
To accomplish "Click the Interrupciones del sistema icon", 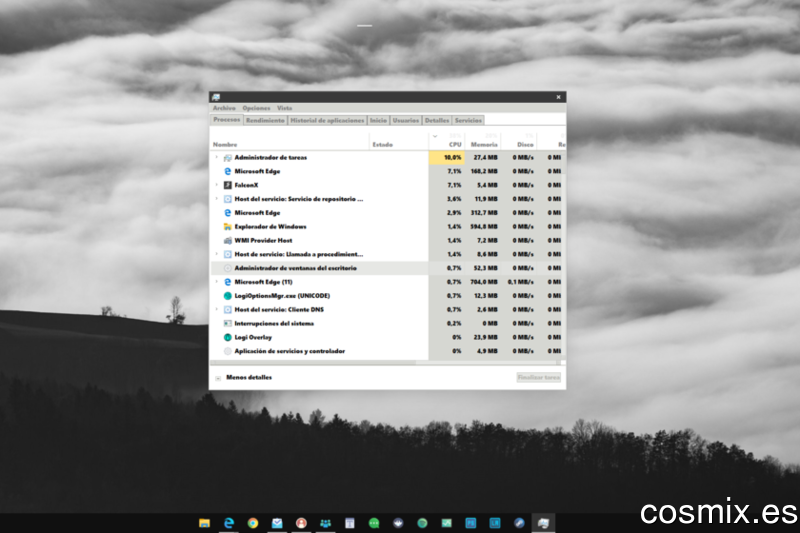I will click(x=228, y=323).
